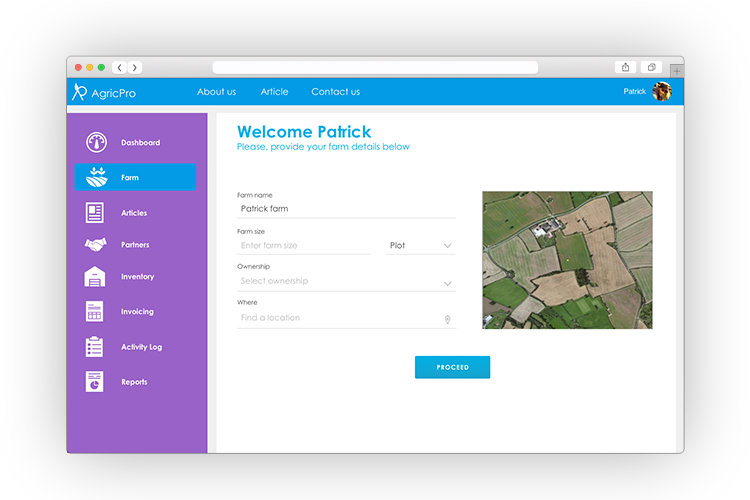Select Reports label in the sidebar
The height and width of the screenshot is (500, 750).
point(134,382)
